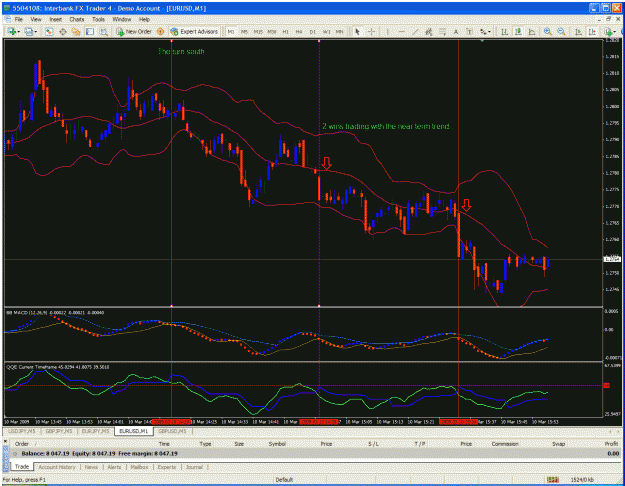
Task: Click the New Order button
Action: point(134,31)
